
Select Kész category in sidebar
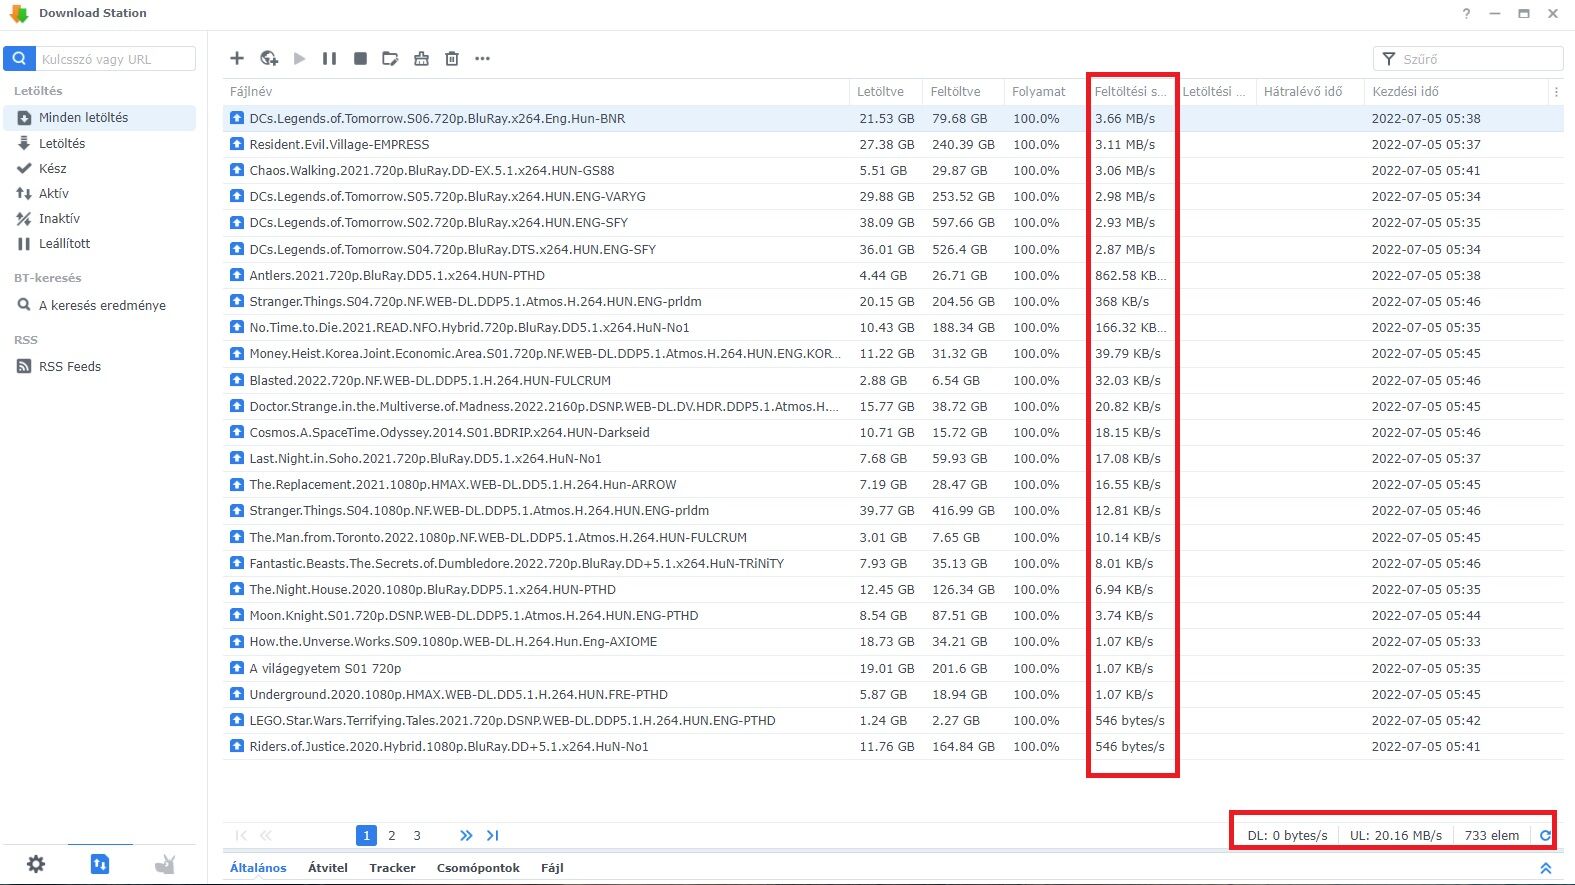tap(100, 168)
